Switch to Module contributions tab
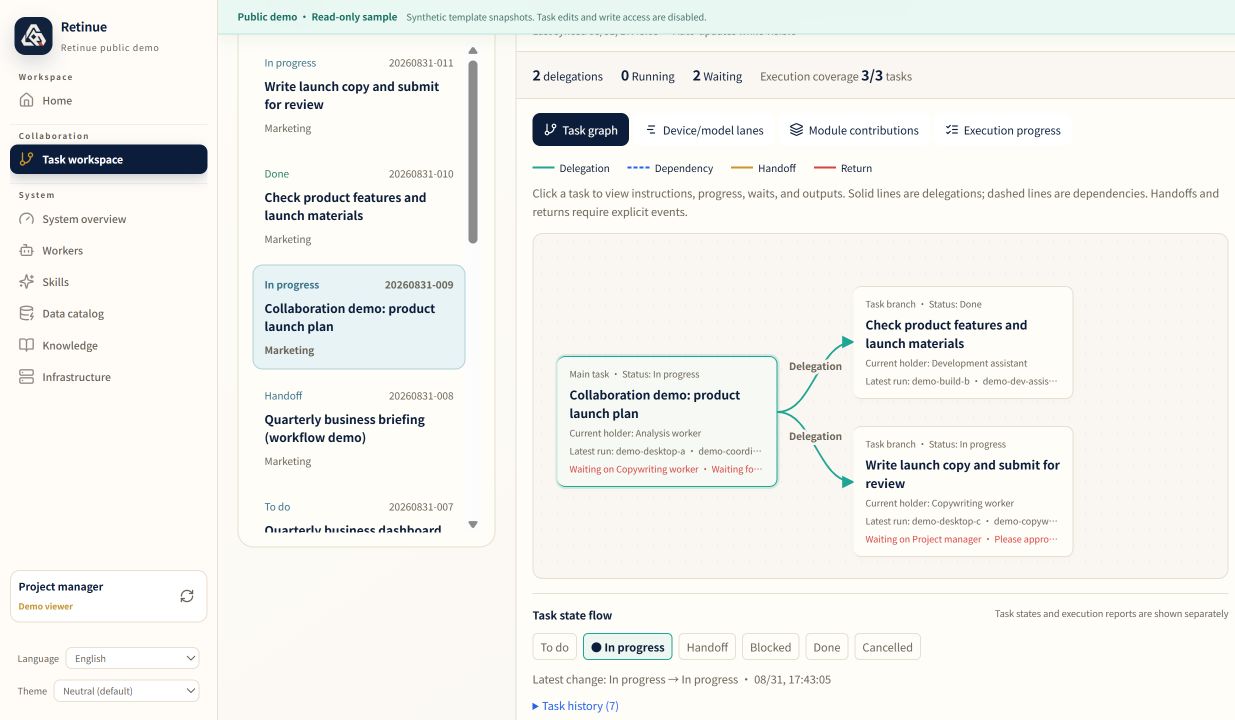This screenshot has width=1235, height=720. tap(854, 130)
